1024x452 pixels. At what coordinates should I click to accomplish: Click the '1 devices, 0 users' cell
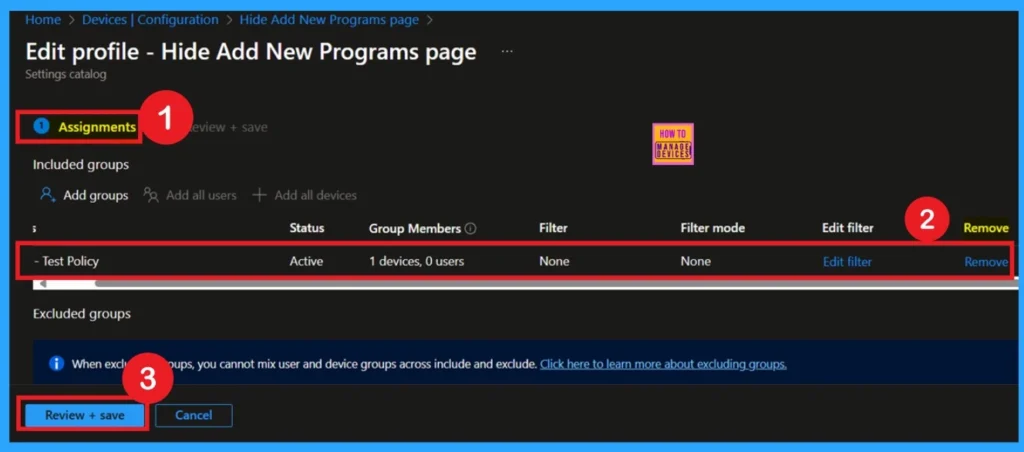417,261
